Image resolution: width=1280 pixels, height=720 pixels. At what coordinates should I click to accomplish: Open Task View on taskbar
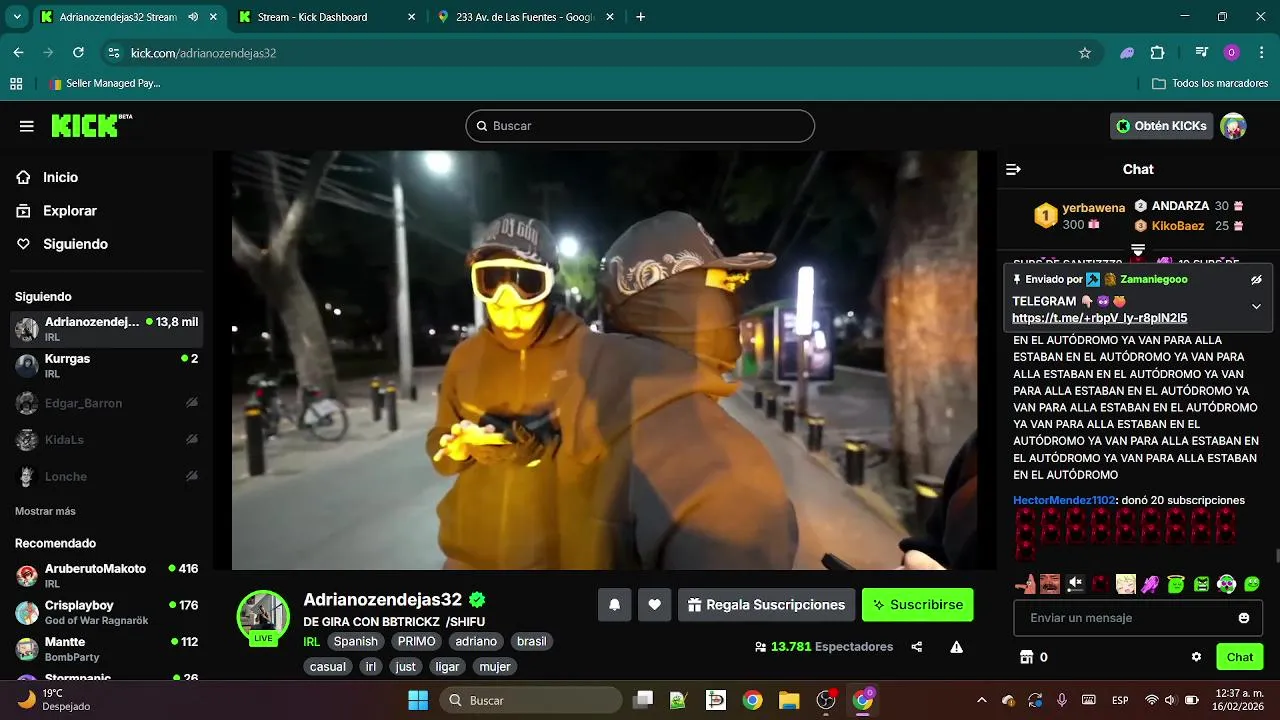pyautogui.click(x=643, y=700)
